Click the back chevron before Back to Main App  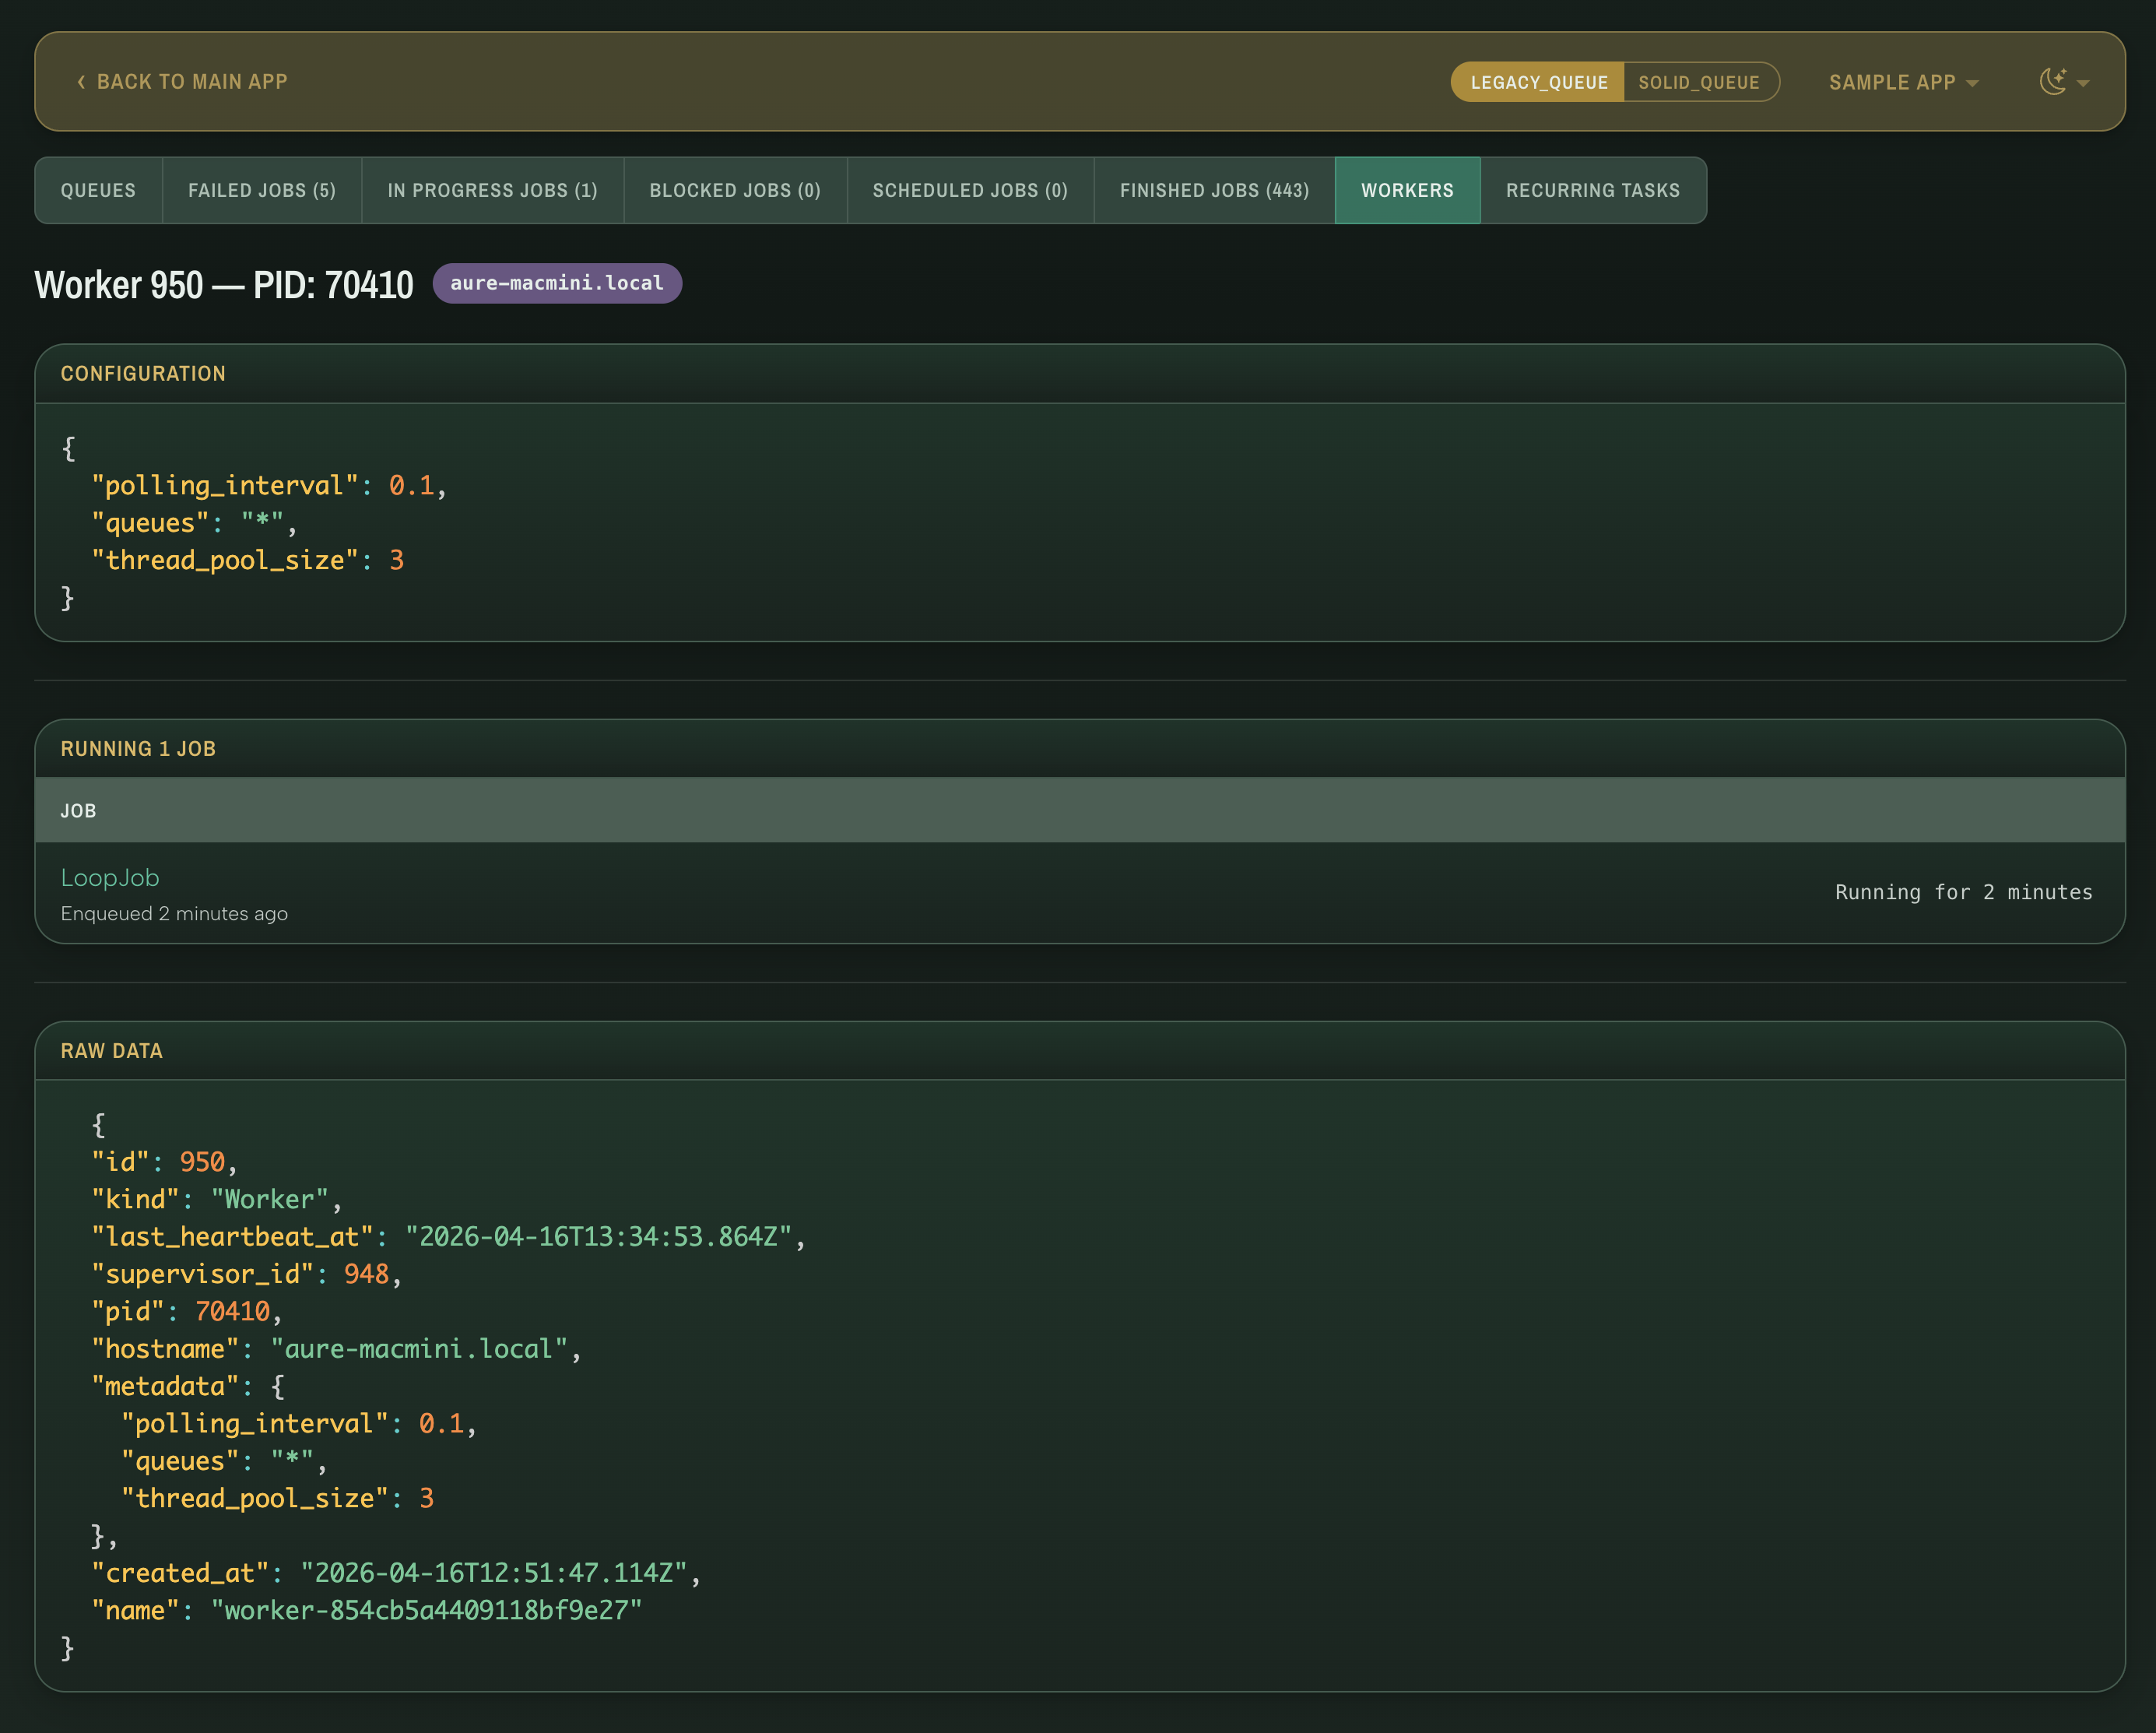tap(80, 82)
